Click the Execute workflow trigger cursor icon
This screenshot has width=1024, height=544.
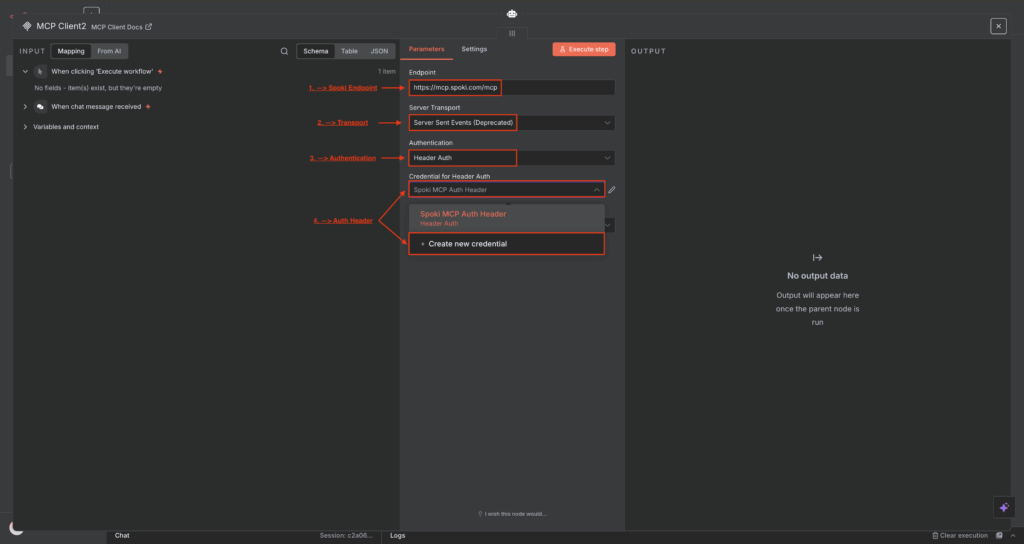40,72
